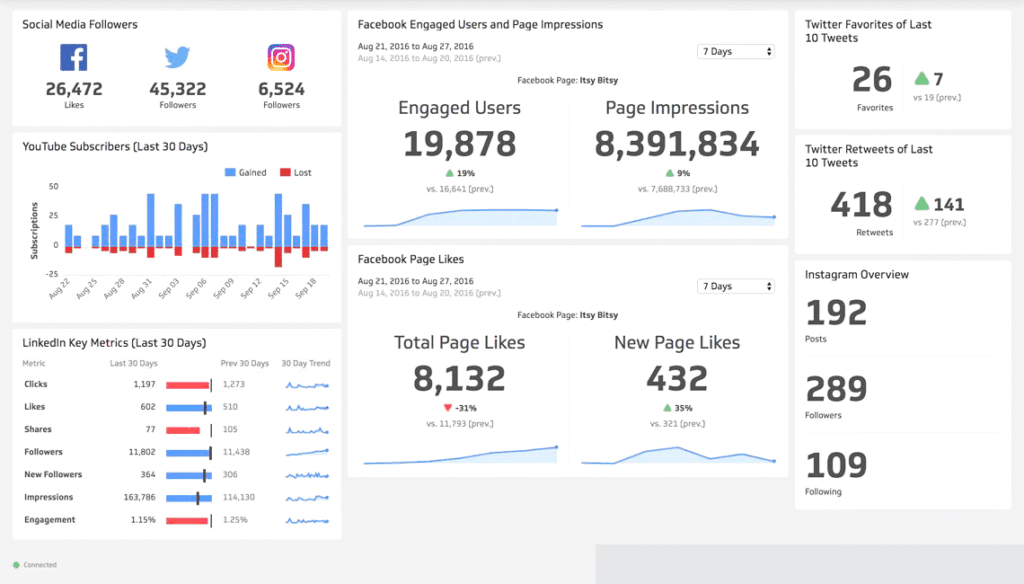Click the Impressions 30 day trend sparkline
Screen dimensions: 1024x584
coord(306,497)
